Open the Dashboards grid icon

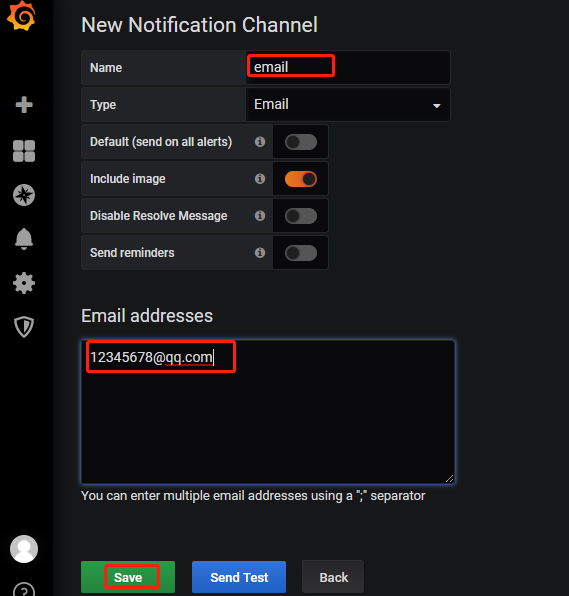pyautogui.click(x=24, y=151)
